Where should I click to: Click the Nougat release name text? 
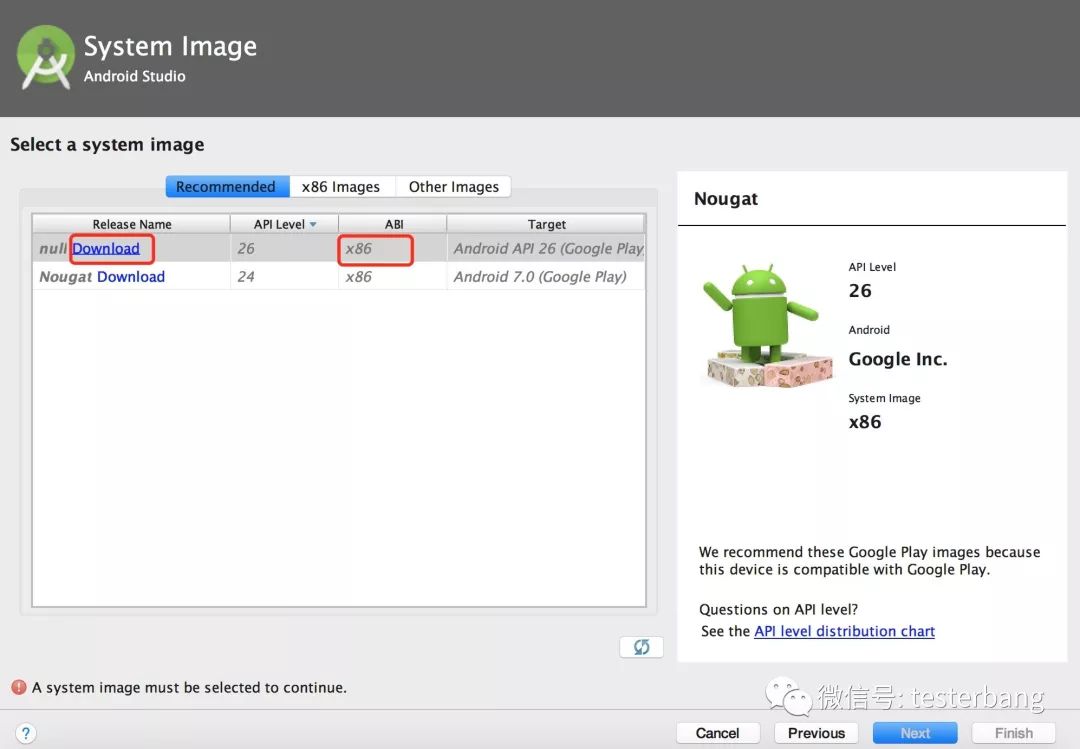[x=65, y=277]
